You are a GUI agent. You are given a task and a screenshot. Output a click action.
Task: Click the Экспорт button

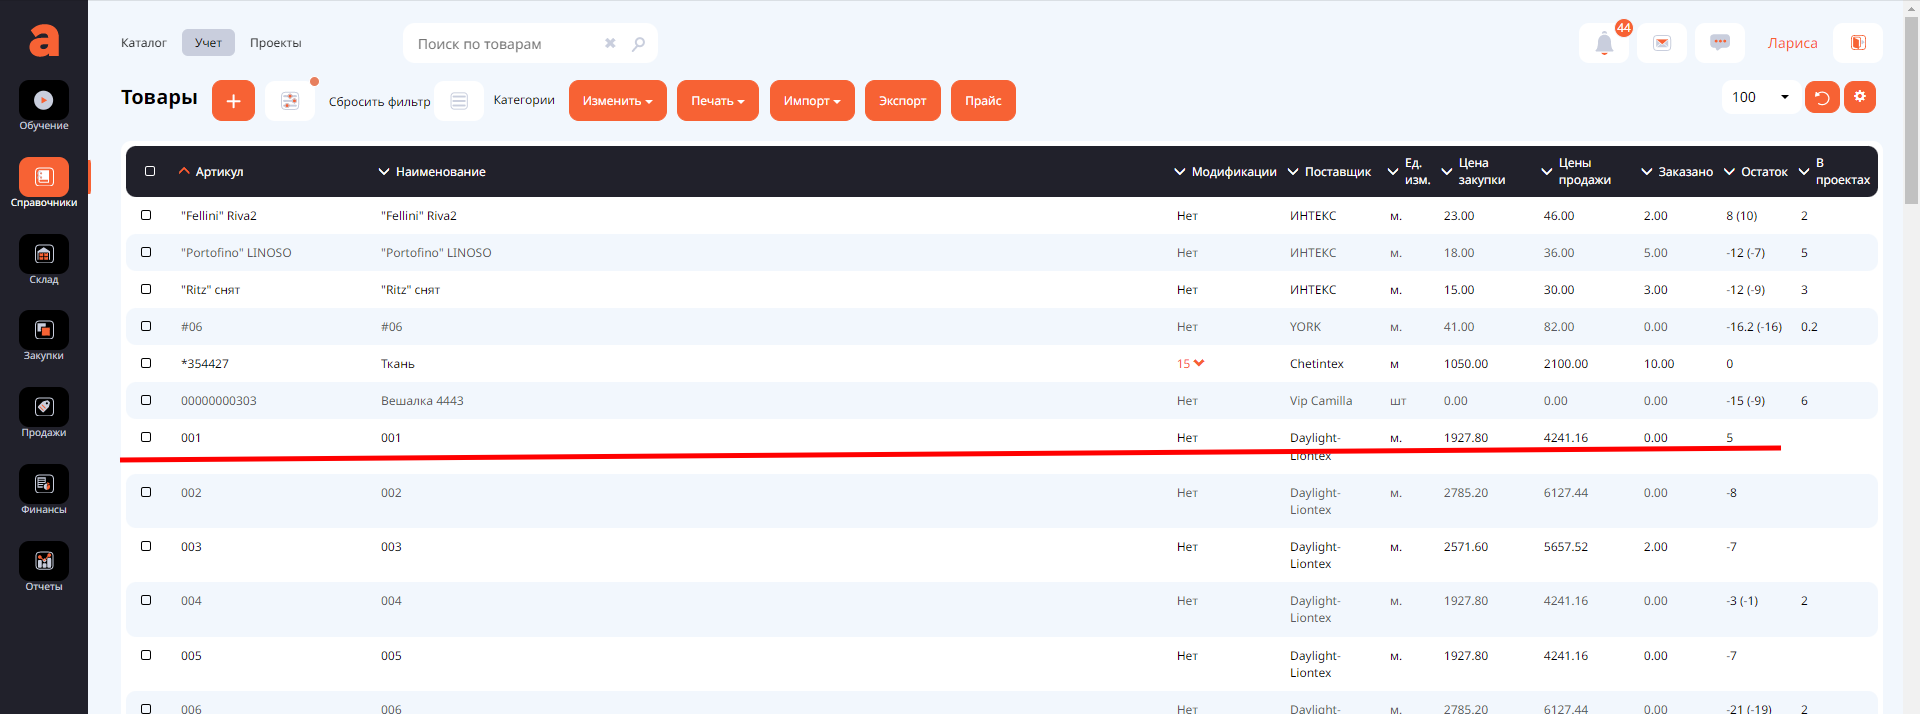click(x=902, y=101)
